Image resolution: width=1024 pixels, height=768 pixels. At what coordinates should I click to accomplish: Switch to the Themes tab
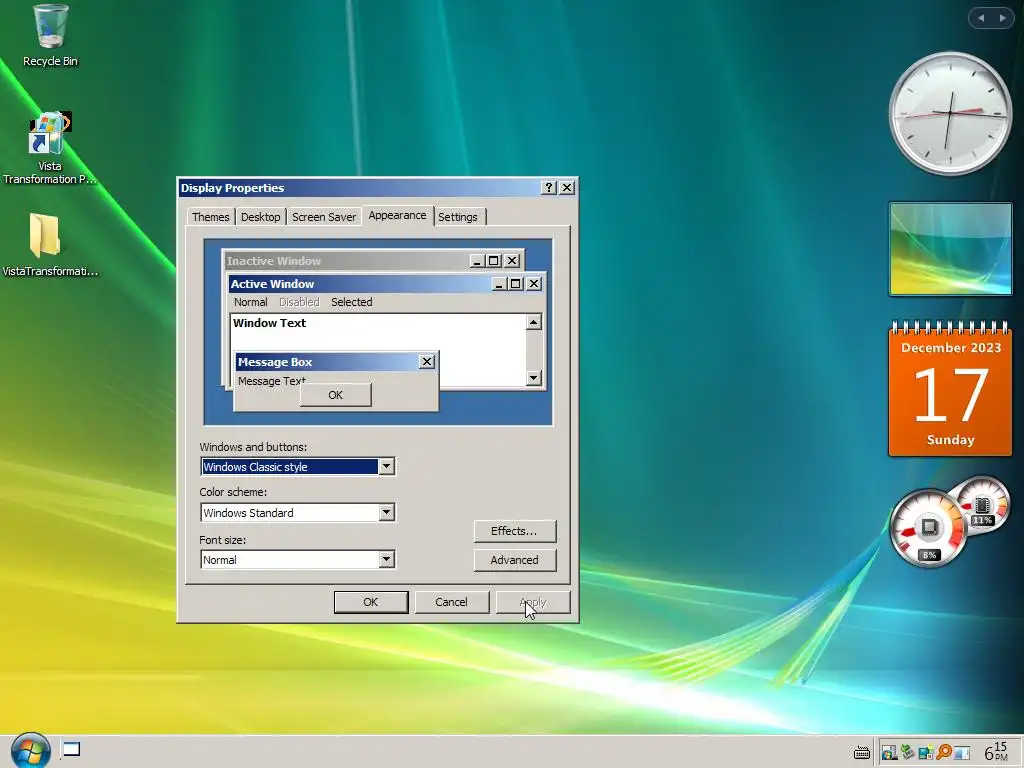coord(210,217)
